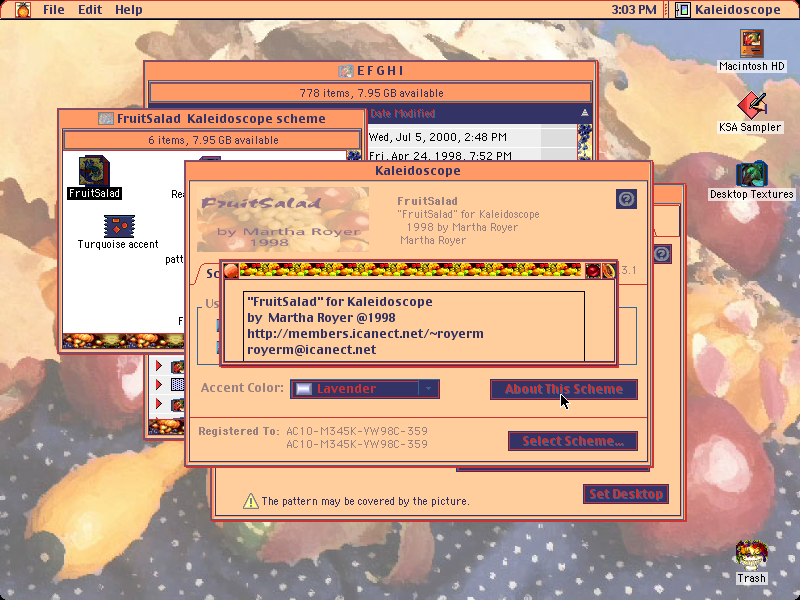Click "778 items, 7.95 GB available" header

click(x=371, y=93)
